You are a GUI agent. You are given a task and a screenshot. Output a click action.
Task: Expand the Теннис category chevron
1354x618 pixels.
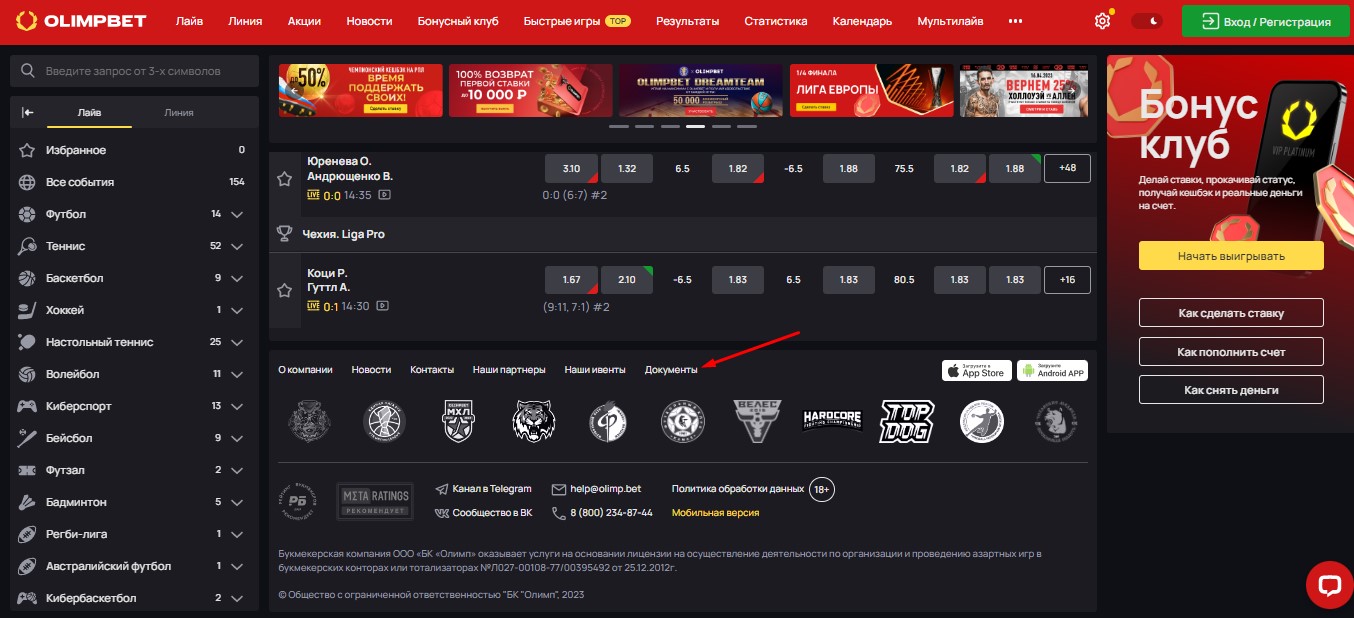[237, 246]
